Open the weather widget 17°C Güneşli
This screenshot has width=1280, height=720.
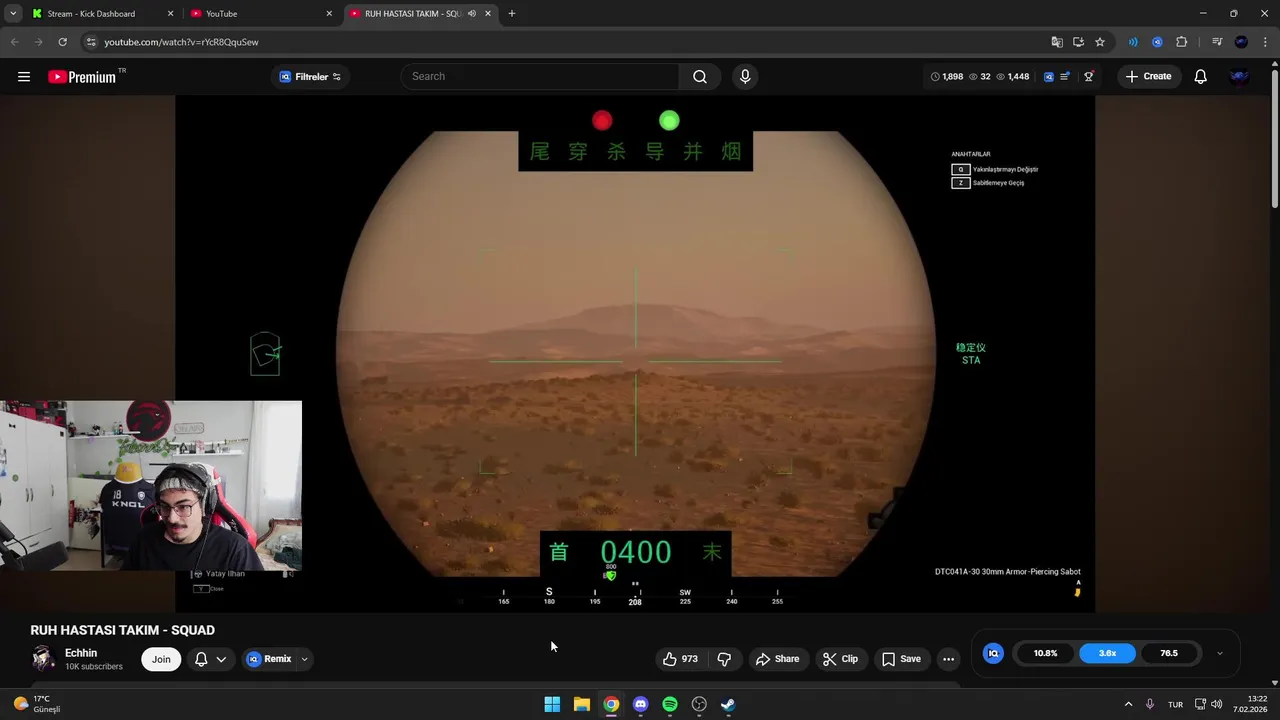[x=36, y=704]
